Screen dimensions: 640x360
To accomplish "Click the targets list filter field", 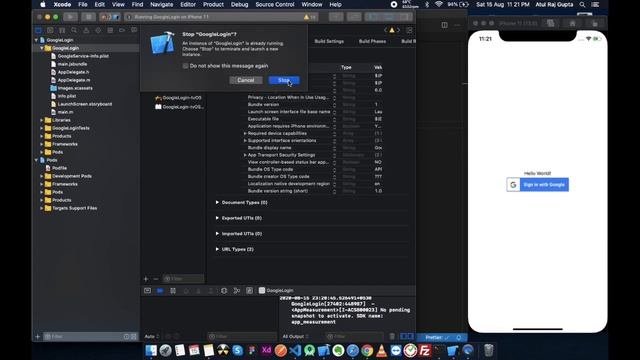I will coord(183,279).
